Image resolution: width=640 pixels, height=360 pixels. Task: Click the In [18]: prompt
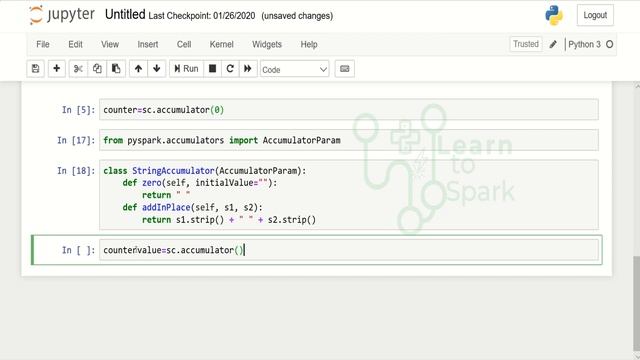(x=76, y=171)
